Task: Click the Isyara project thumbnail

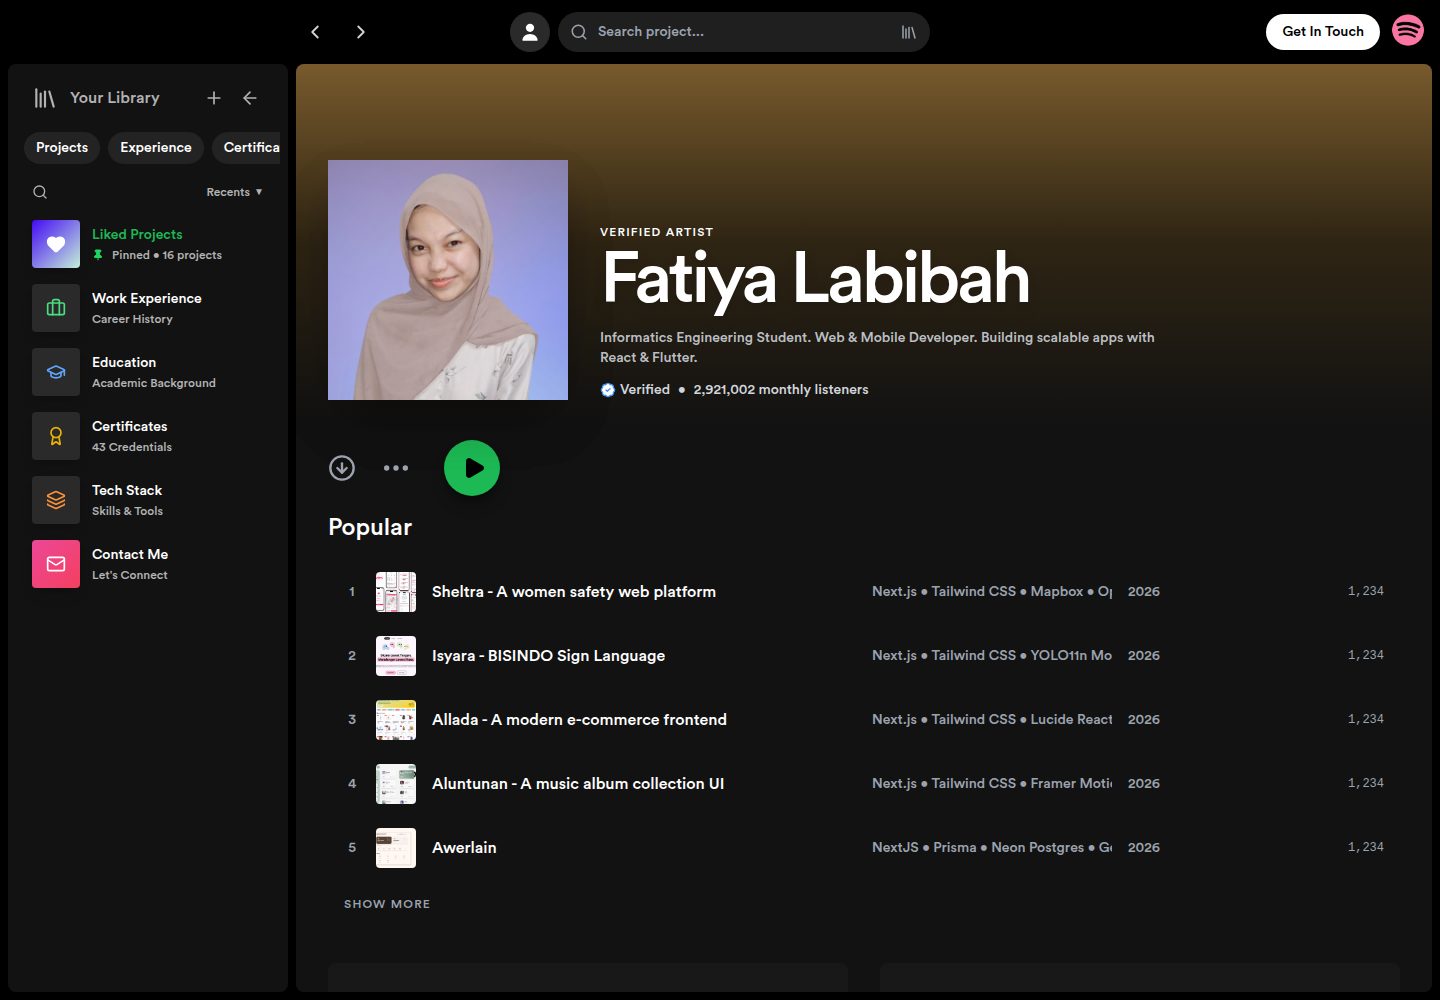Action: 396,656
